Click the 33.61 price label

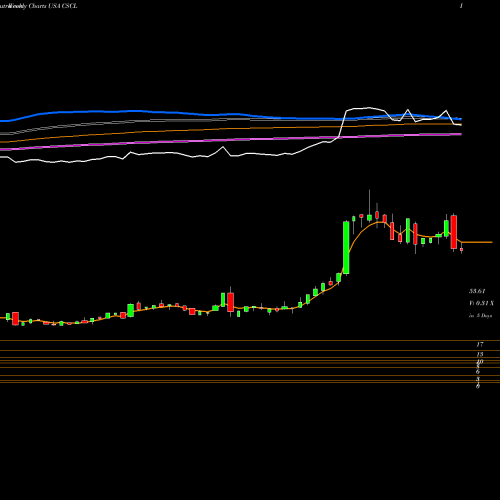[x=477, y=291]
